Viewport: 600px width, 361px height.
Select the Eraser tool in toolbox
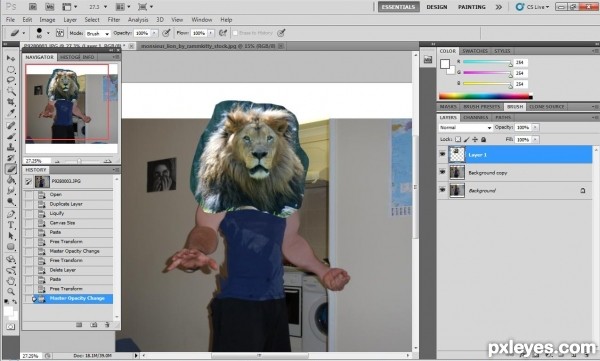tap(11, 169)
